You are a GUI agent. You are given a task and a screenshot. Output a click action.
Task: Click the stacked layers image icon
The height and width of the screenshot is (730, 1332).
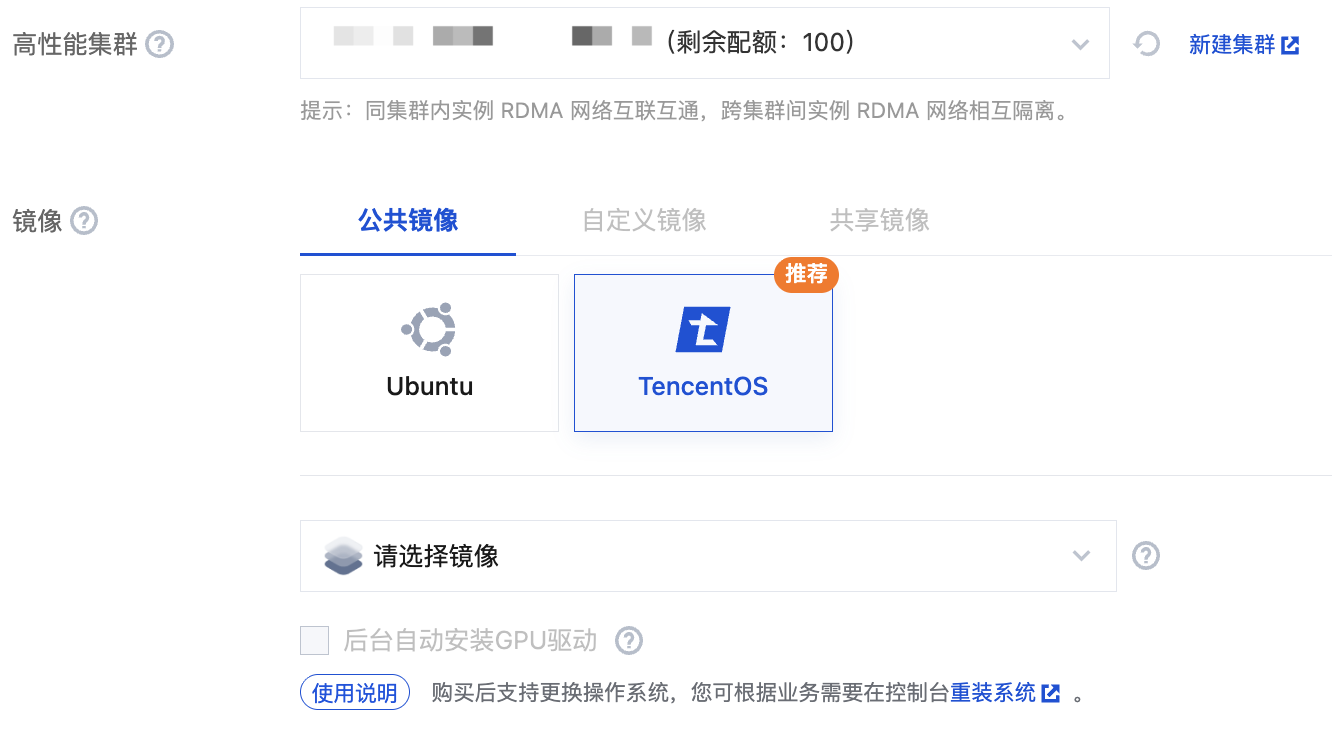click(x=343, y=556)
